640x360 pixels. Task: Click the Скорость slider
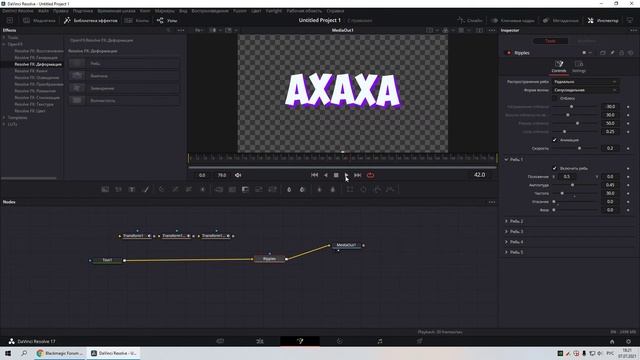(576, 149)
